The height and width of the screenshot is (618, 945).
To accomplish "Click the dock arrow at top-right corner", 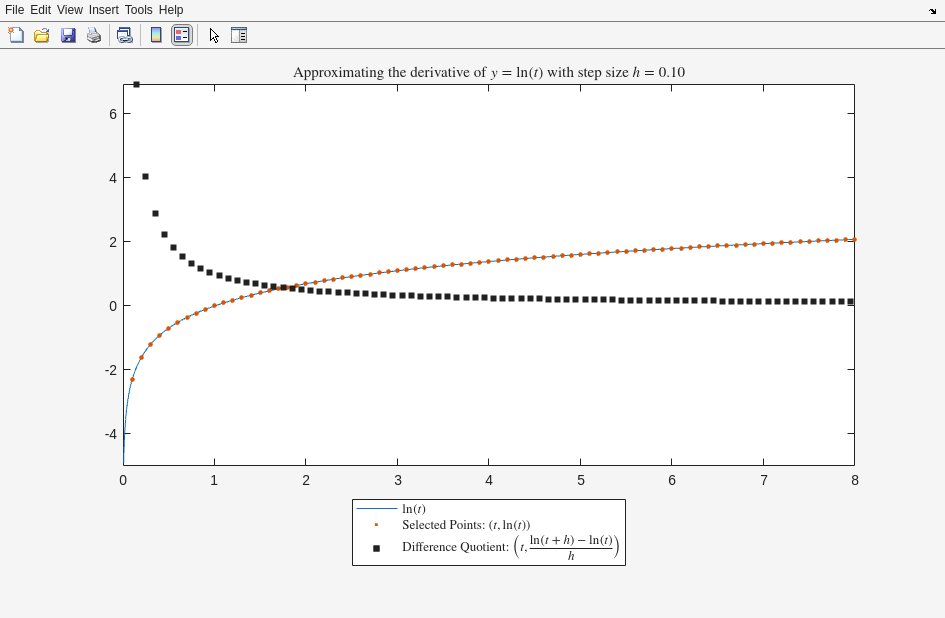I will pos(932,11).
